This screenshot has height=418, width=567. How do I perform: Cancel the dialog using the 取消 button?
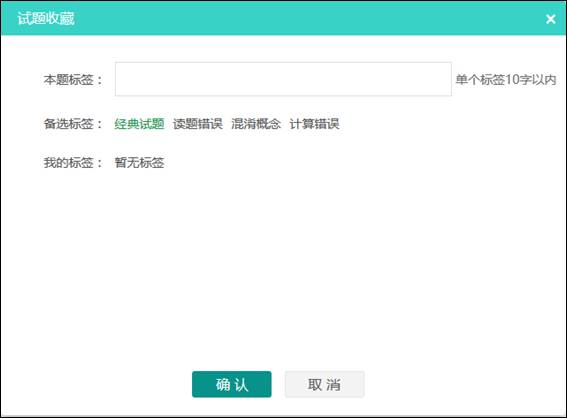(x=324, y=384)
